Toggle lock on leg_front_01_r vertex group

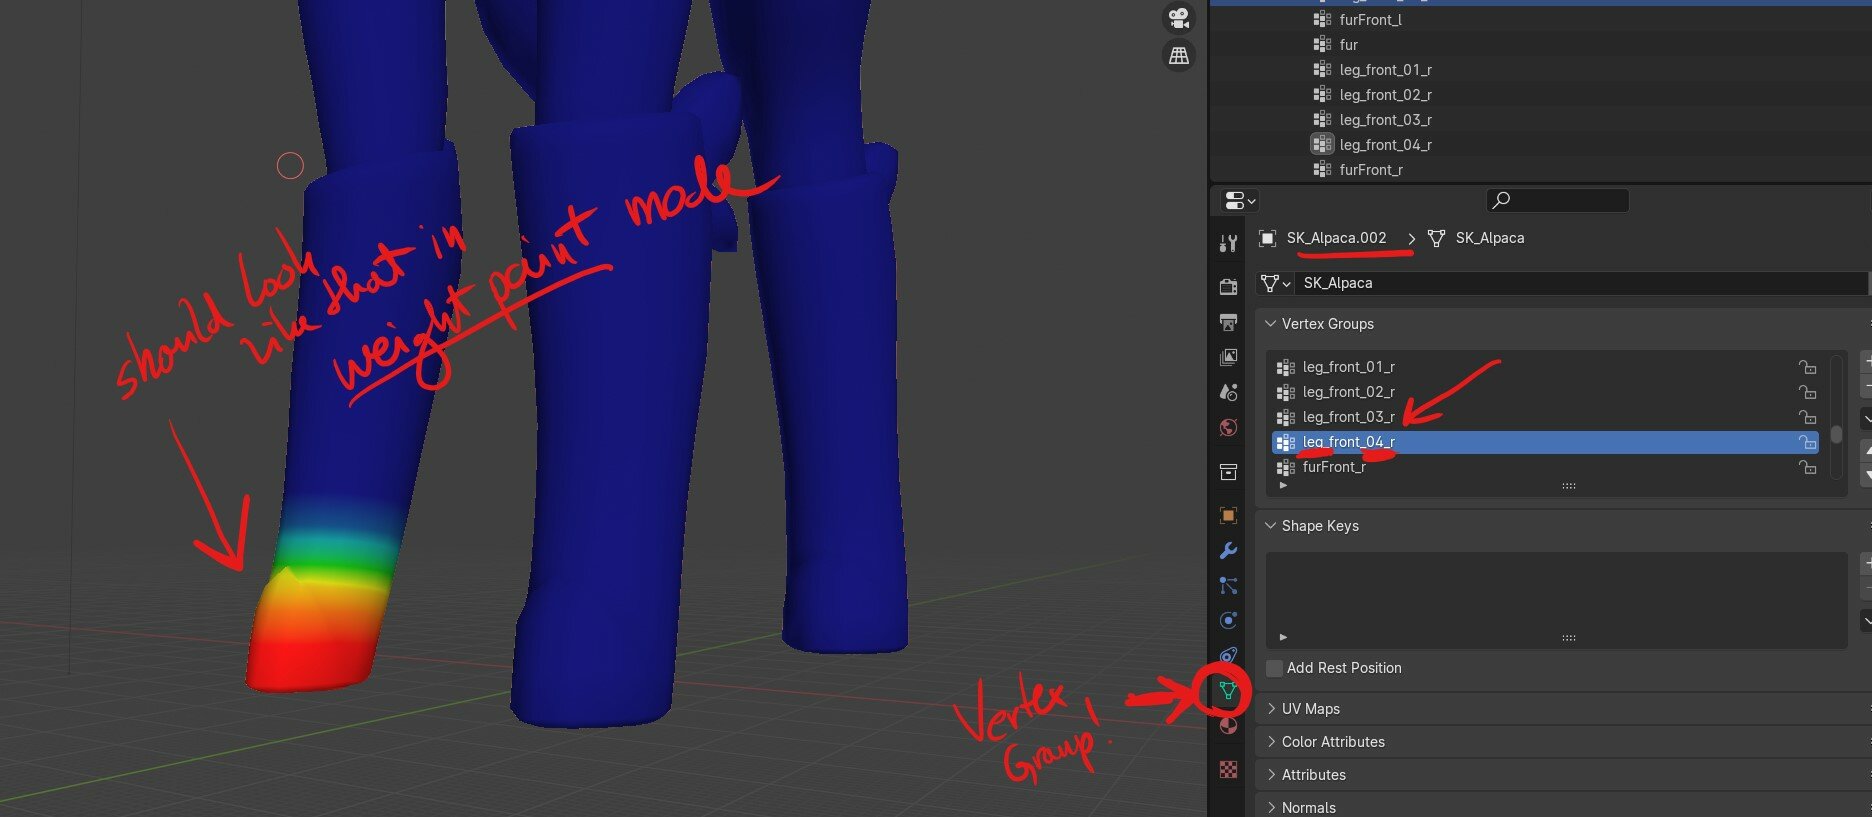coord(1807,367)
